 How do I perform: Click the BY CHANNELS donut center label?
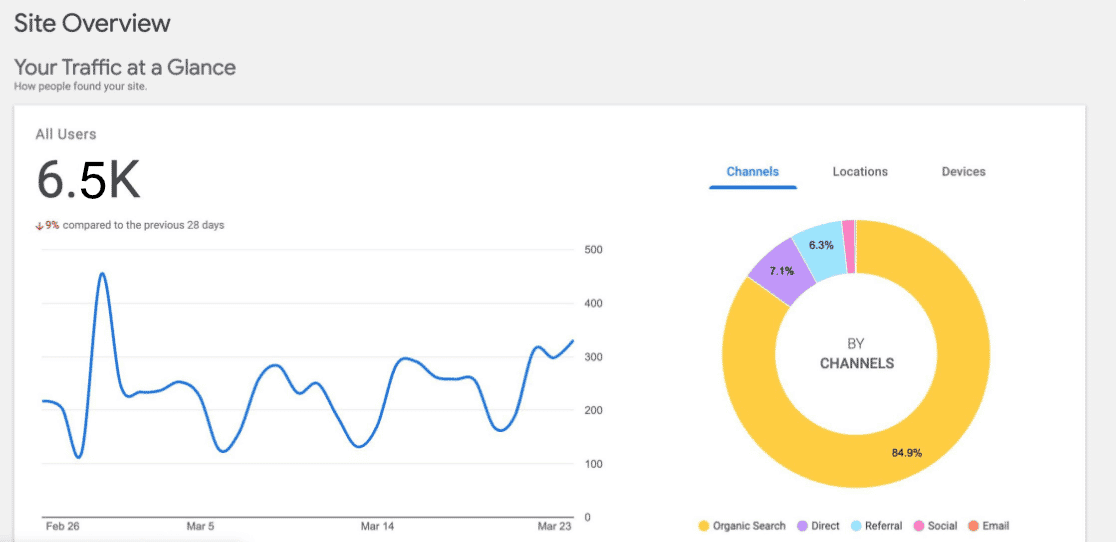click(x=856, y=354)
